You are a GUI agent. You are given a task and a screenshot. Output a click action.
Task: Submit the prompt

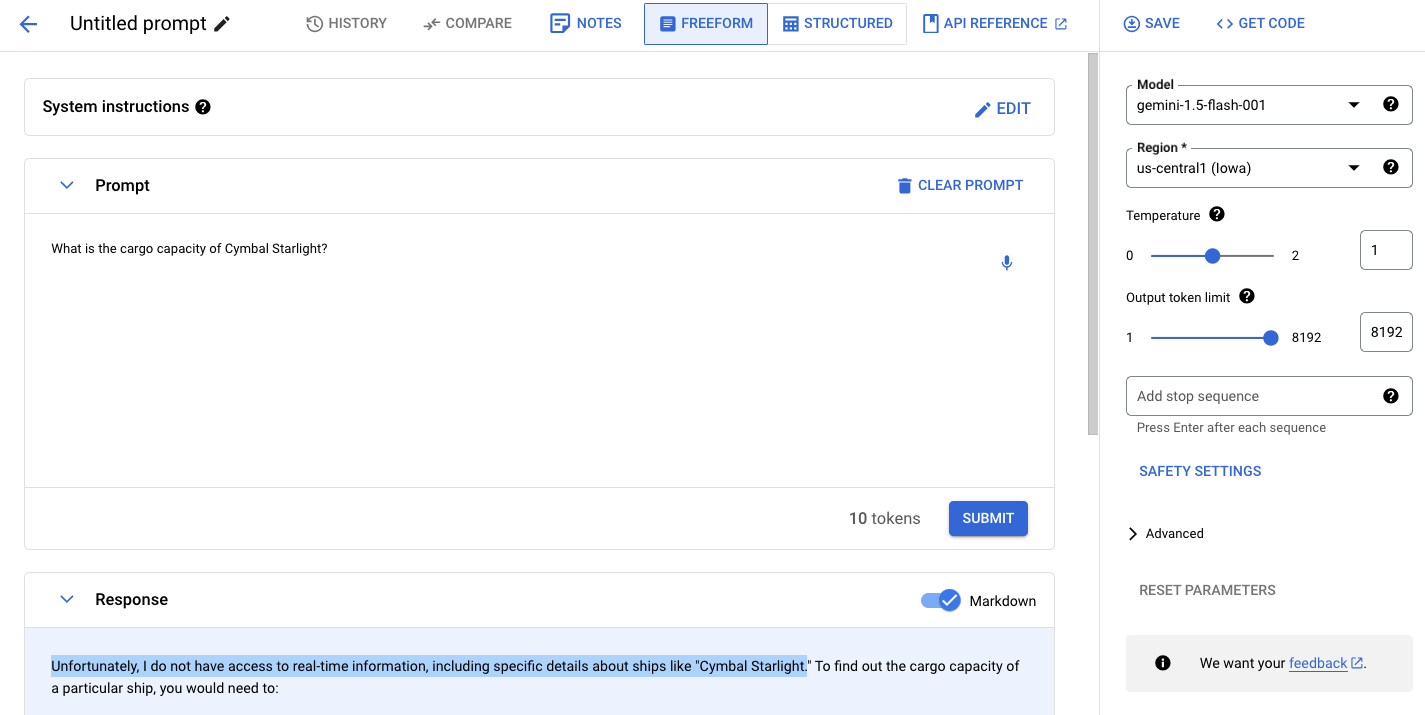tap(988, 518)
